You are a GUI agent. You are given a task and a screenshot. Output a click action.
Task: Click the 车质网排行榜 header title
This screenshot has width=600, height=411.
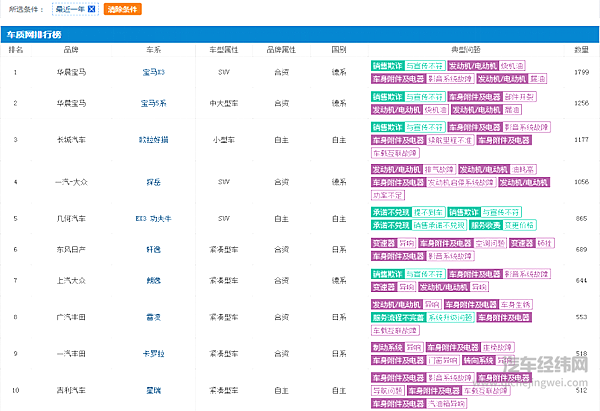click(34, 34)
